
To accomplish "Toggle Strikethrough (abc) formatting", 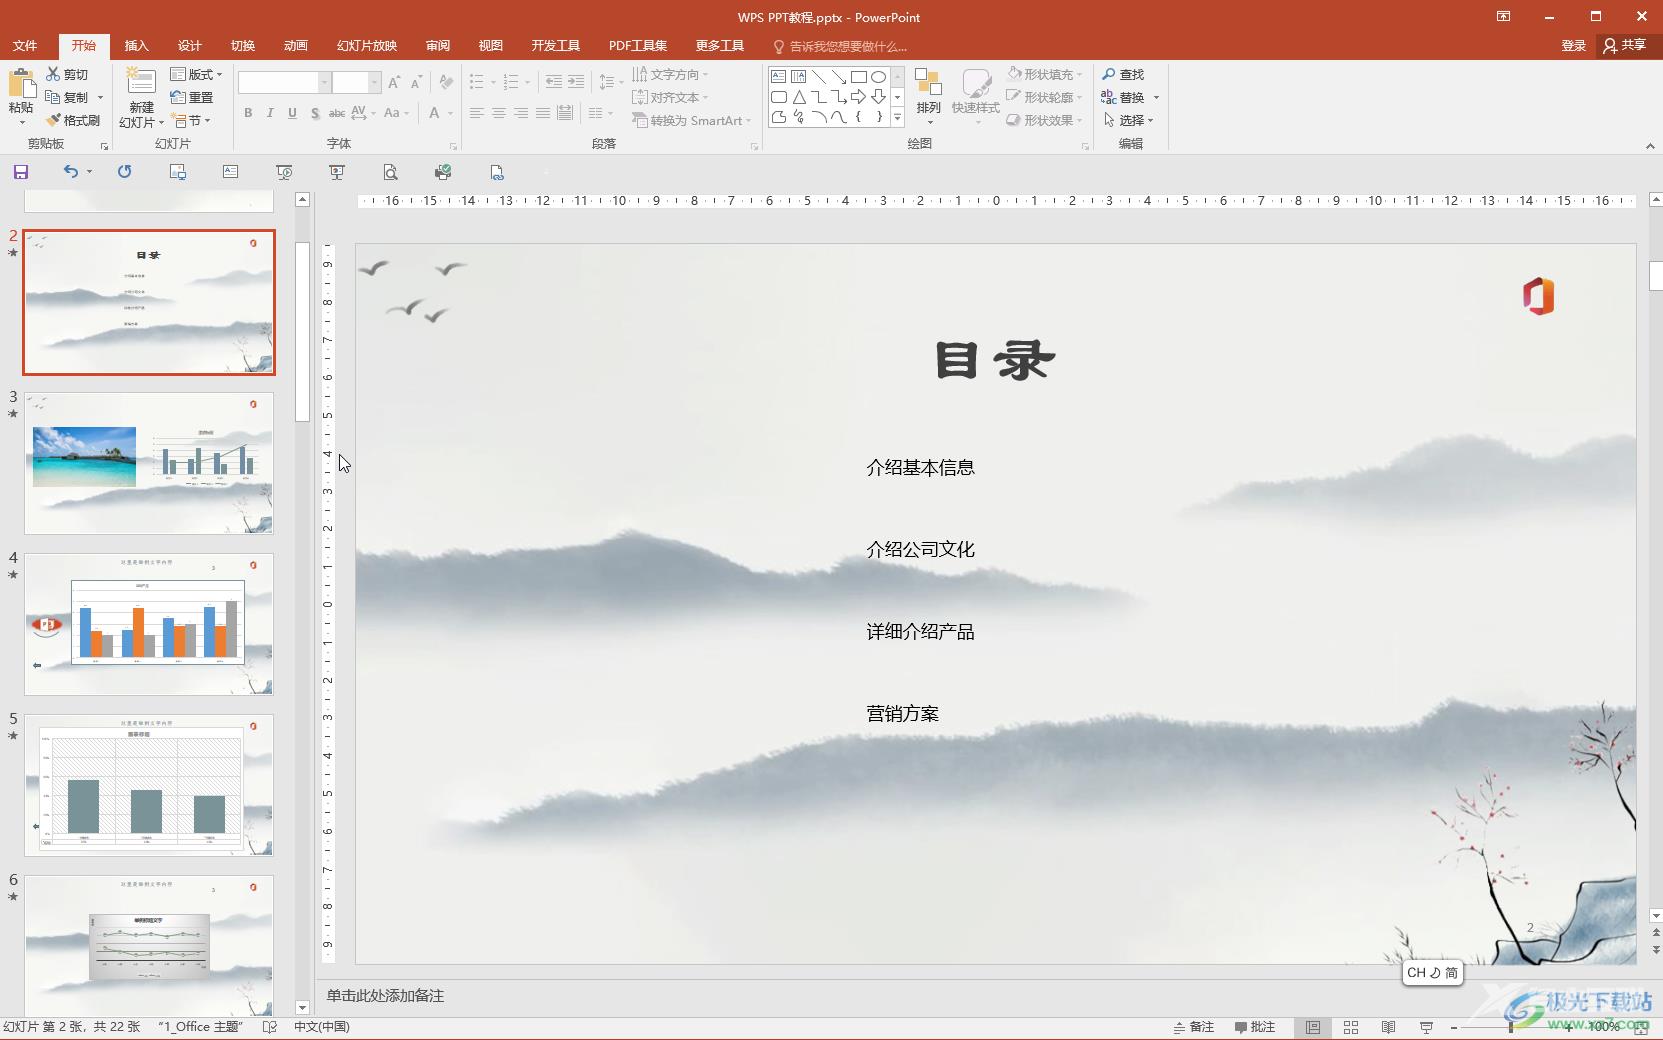I will point(337,113).
